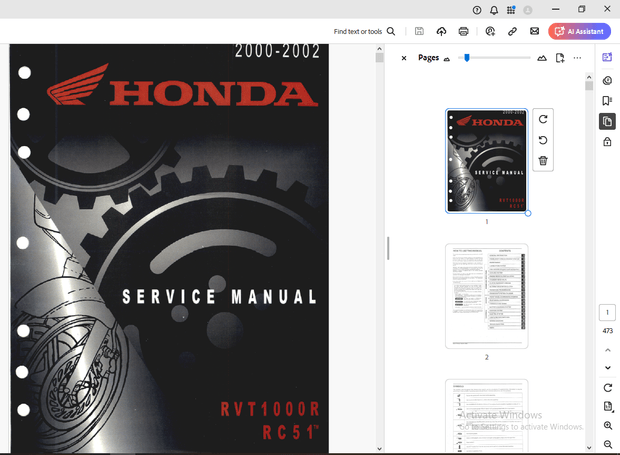Click the thumbnail label 2

click(x=487, y=357)
